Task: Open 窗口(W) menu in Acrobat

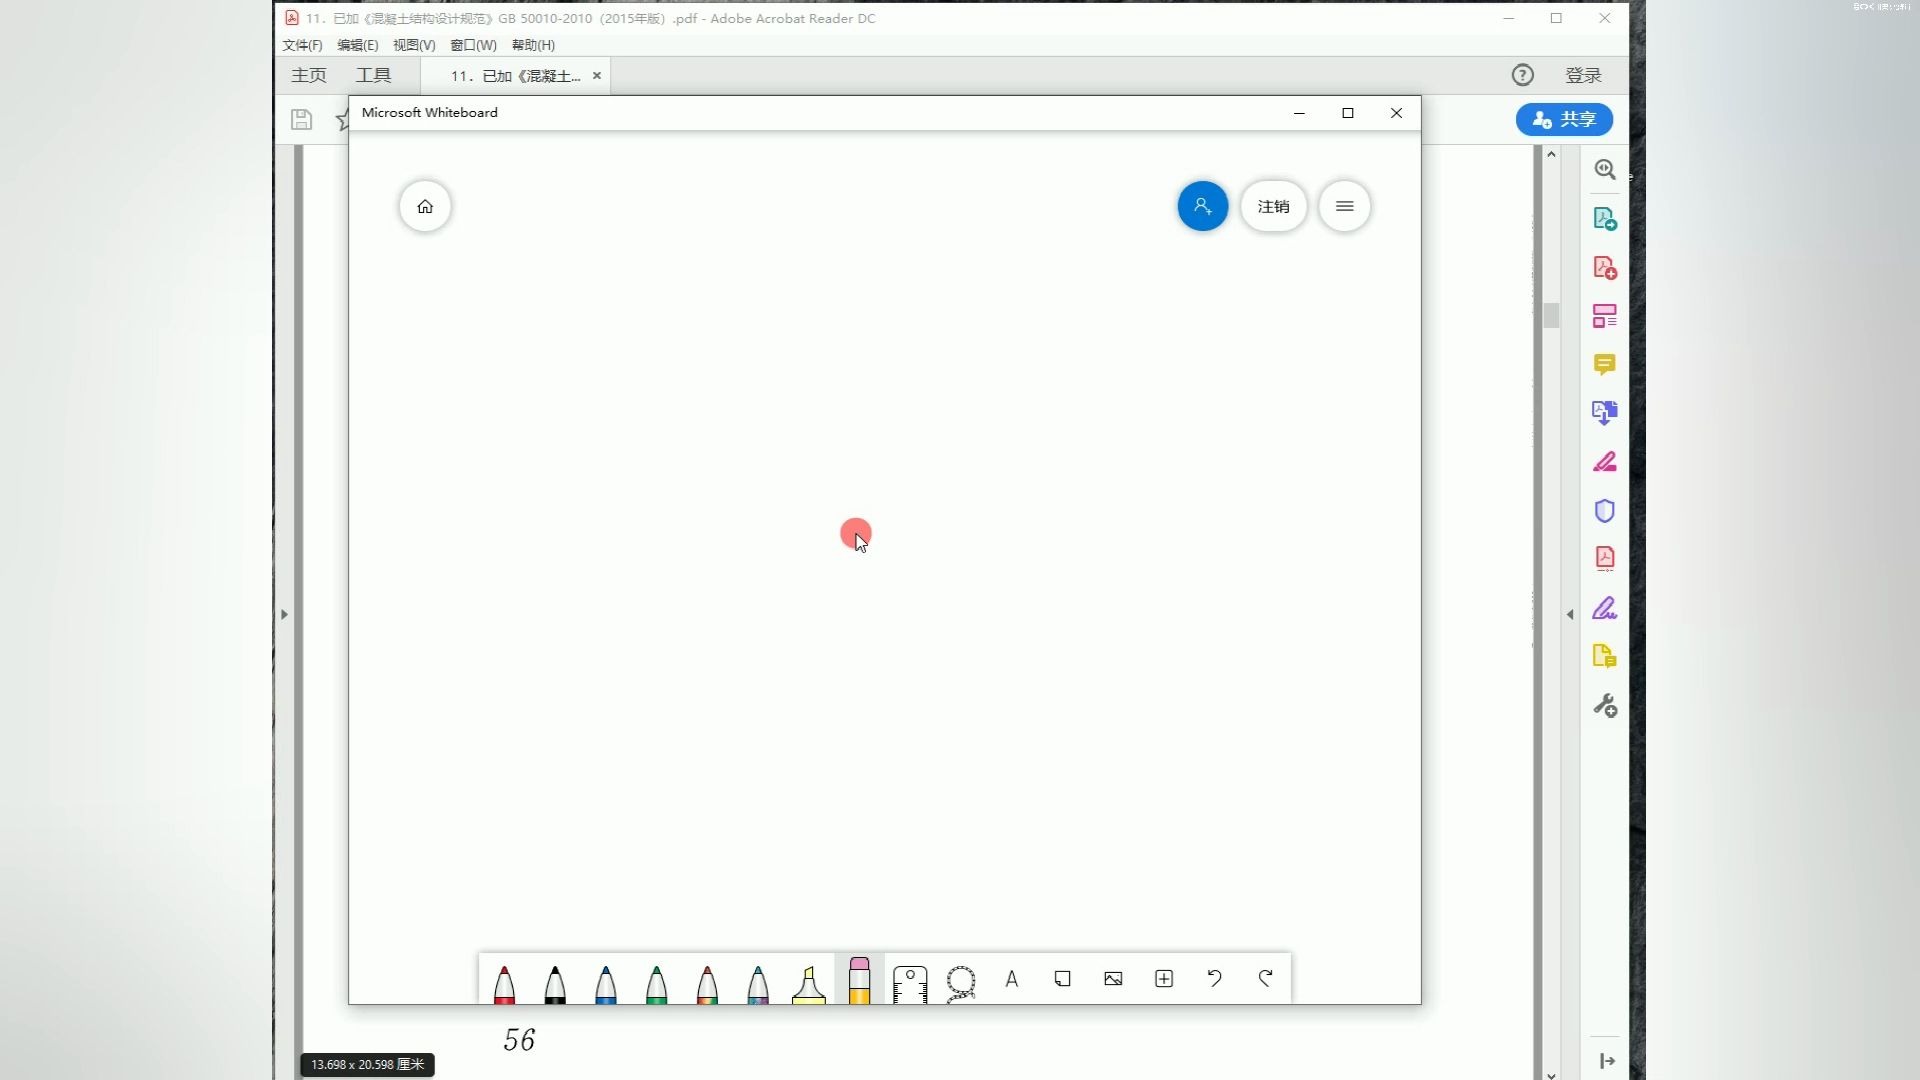Action: tap(473, 45)
